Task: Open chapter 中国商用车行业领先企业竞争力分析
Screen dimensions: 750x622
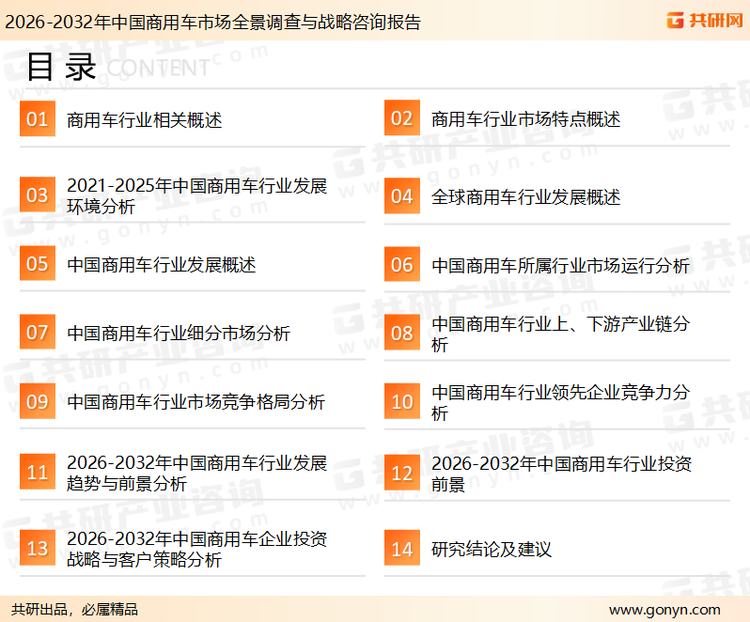Action: point(560,402)
